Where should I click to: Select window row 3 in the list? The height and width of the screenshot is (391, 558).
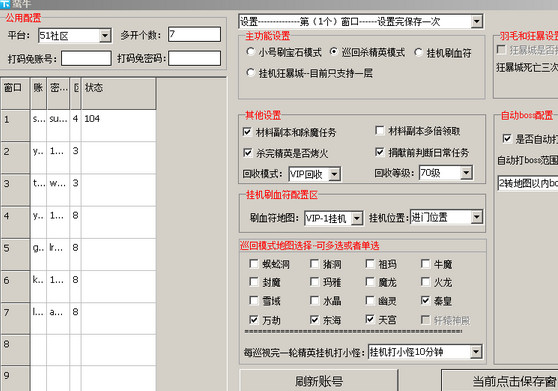tap(78, 190)
